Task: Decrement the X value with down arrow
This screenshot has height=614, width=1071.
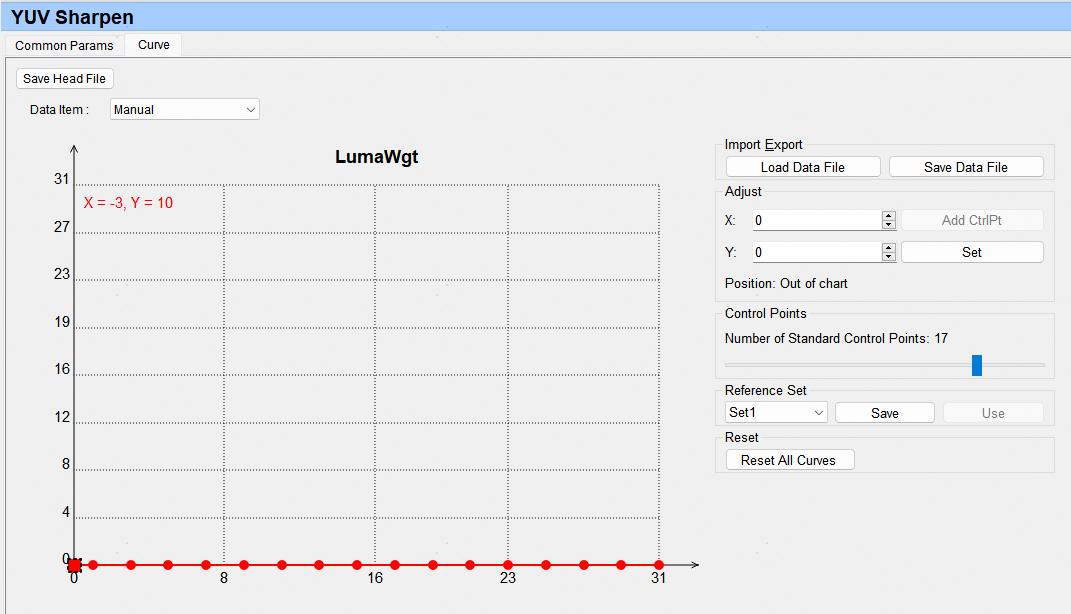Action: 889,225
